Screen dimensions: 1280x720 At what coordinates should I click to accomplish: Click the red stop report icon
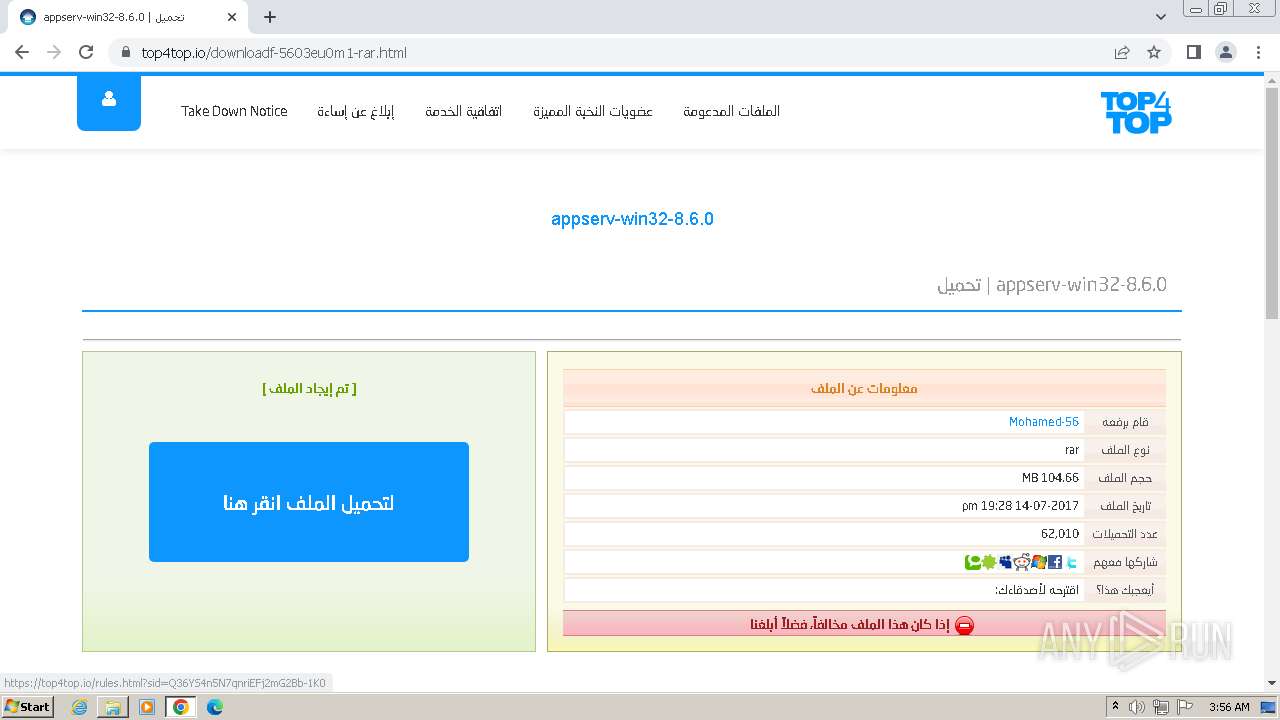coord(964,625)
